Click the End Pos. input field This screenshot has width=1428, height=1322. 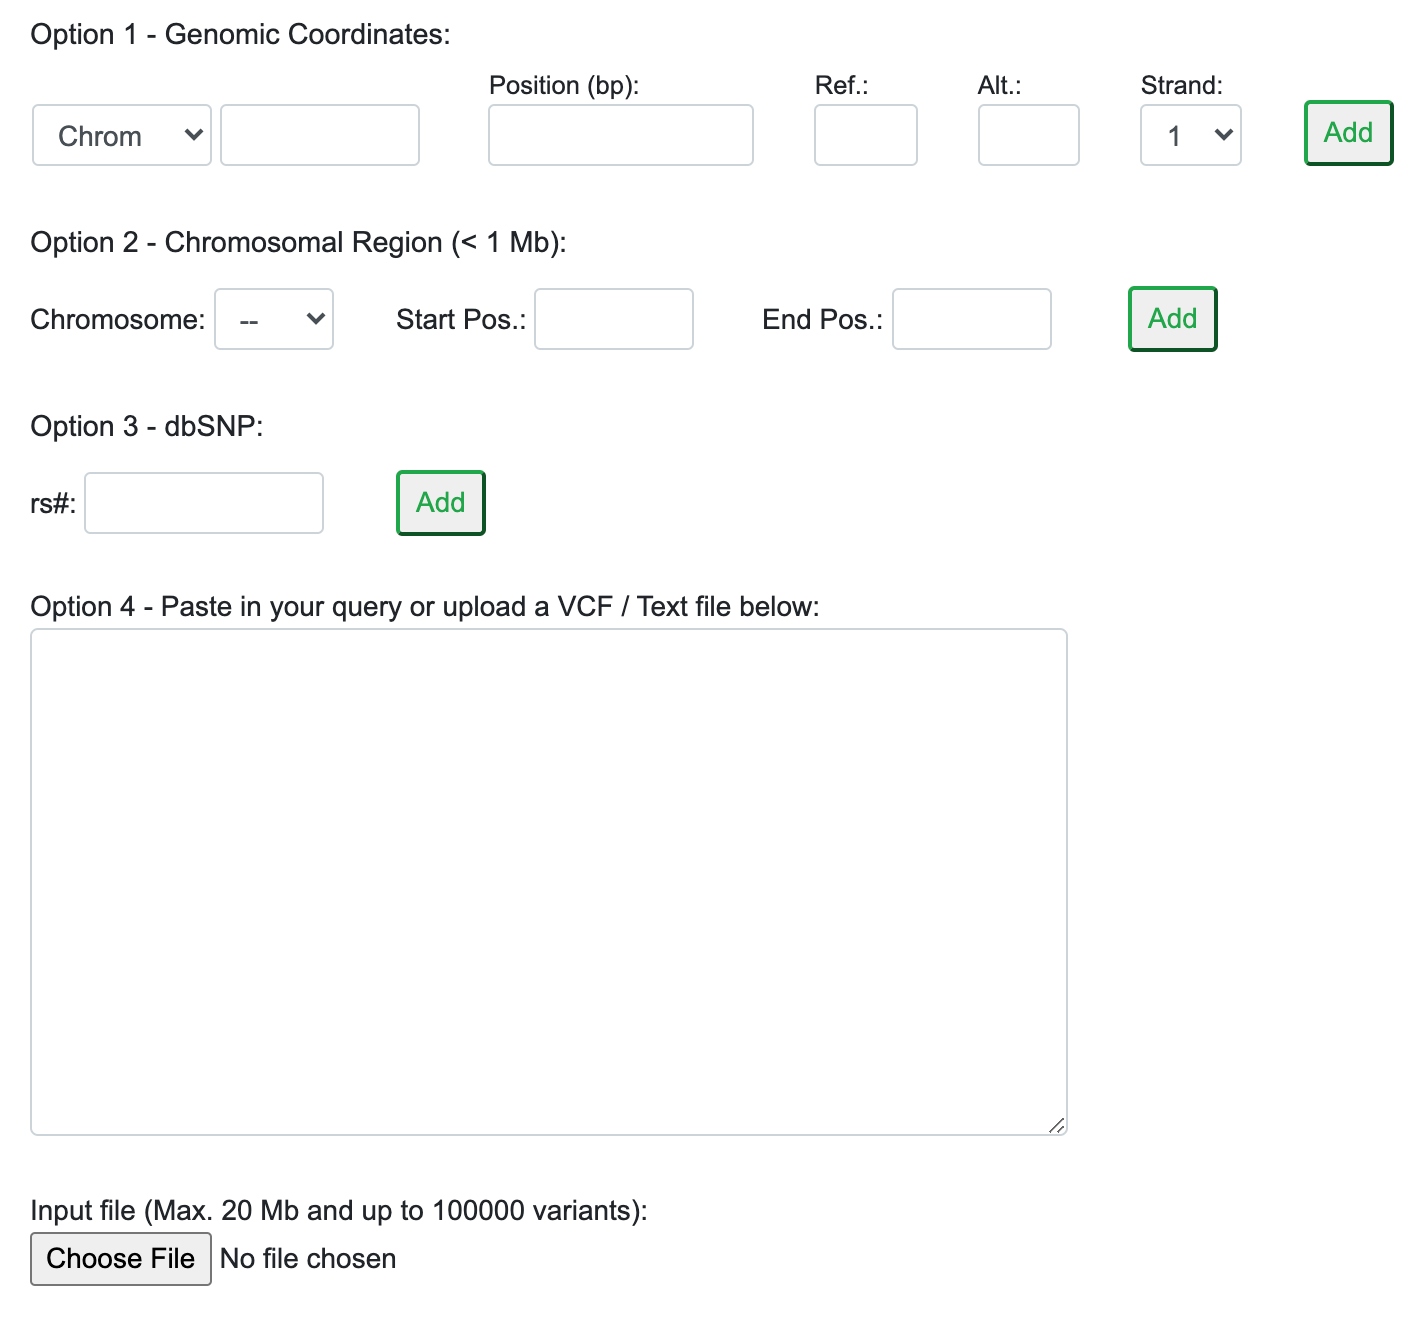point(970,319)
